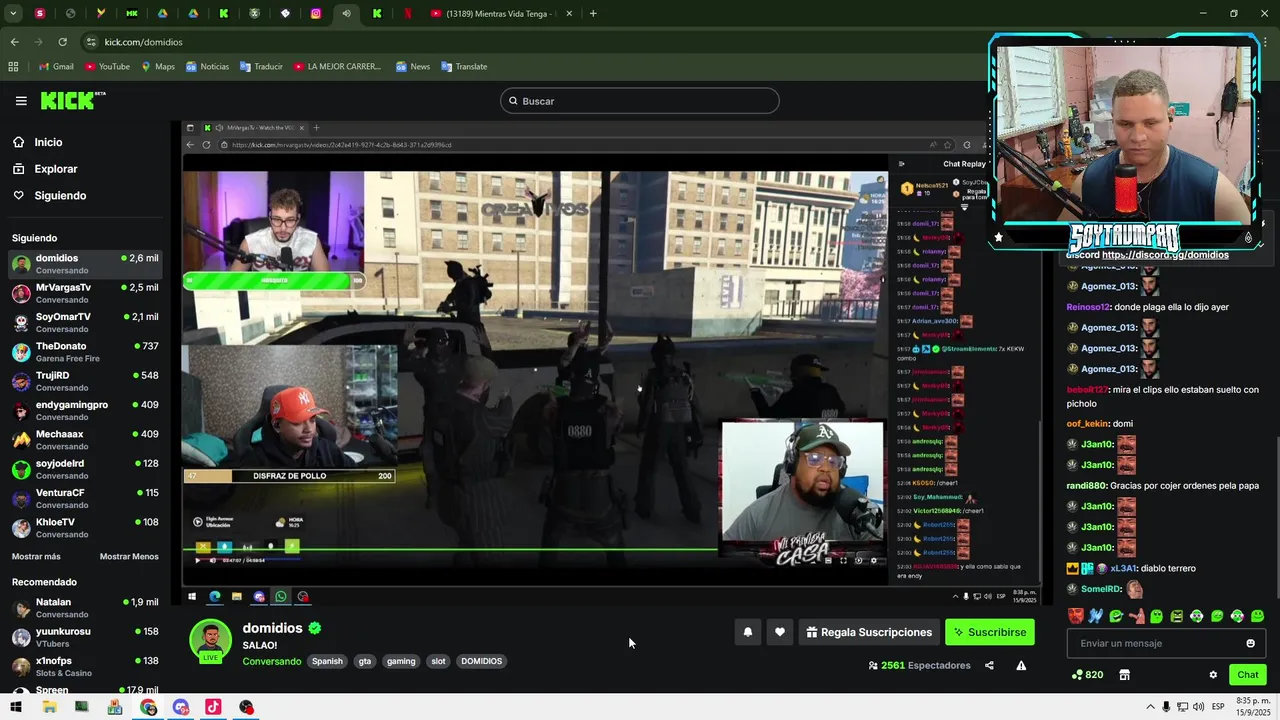View site information icon in address bar
This screenshot has width=1280, height=720.
(91, 42)
